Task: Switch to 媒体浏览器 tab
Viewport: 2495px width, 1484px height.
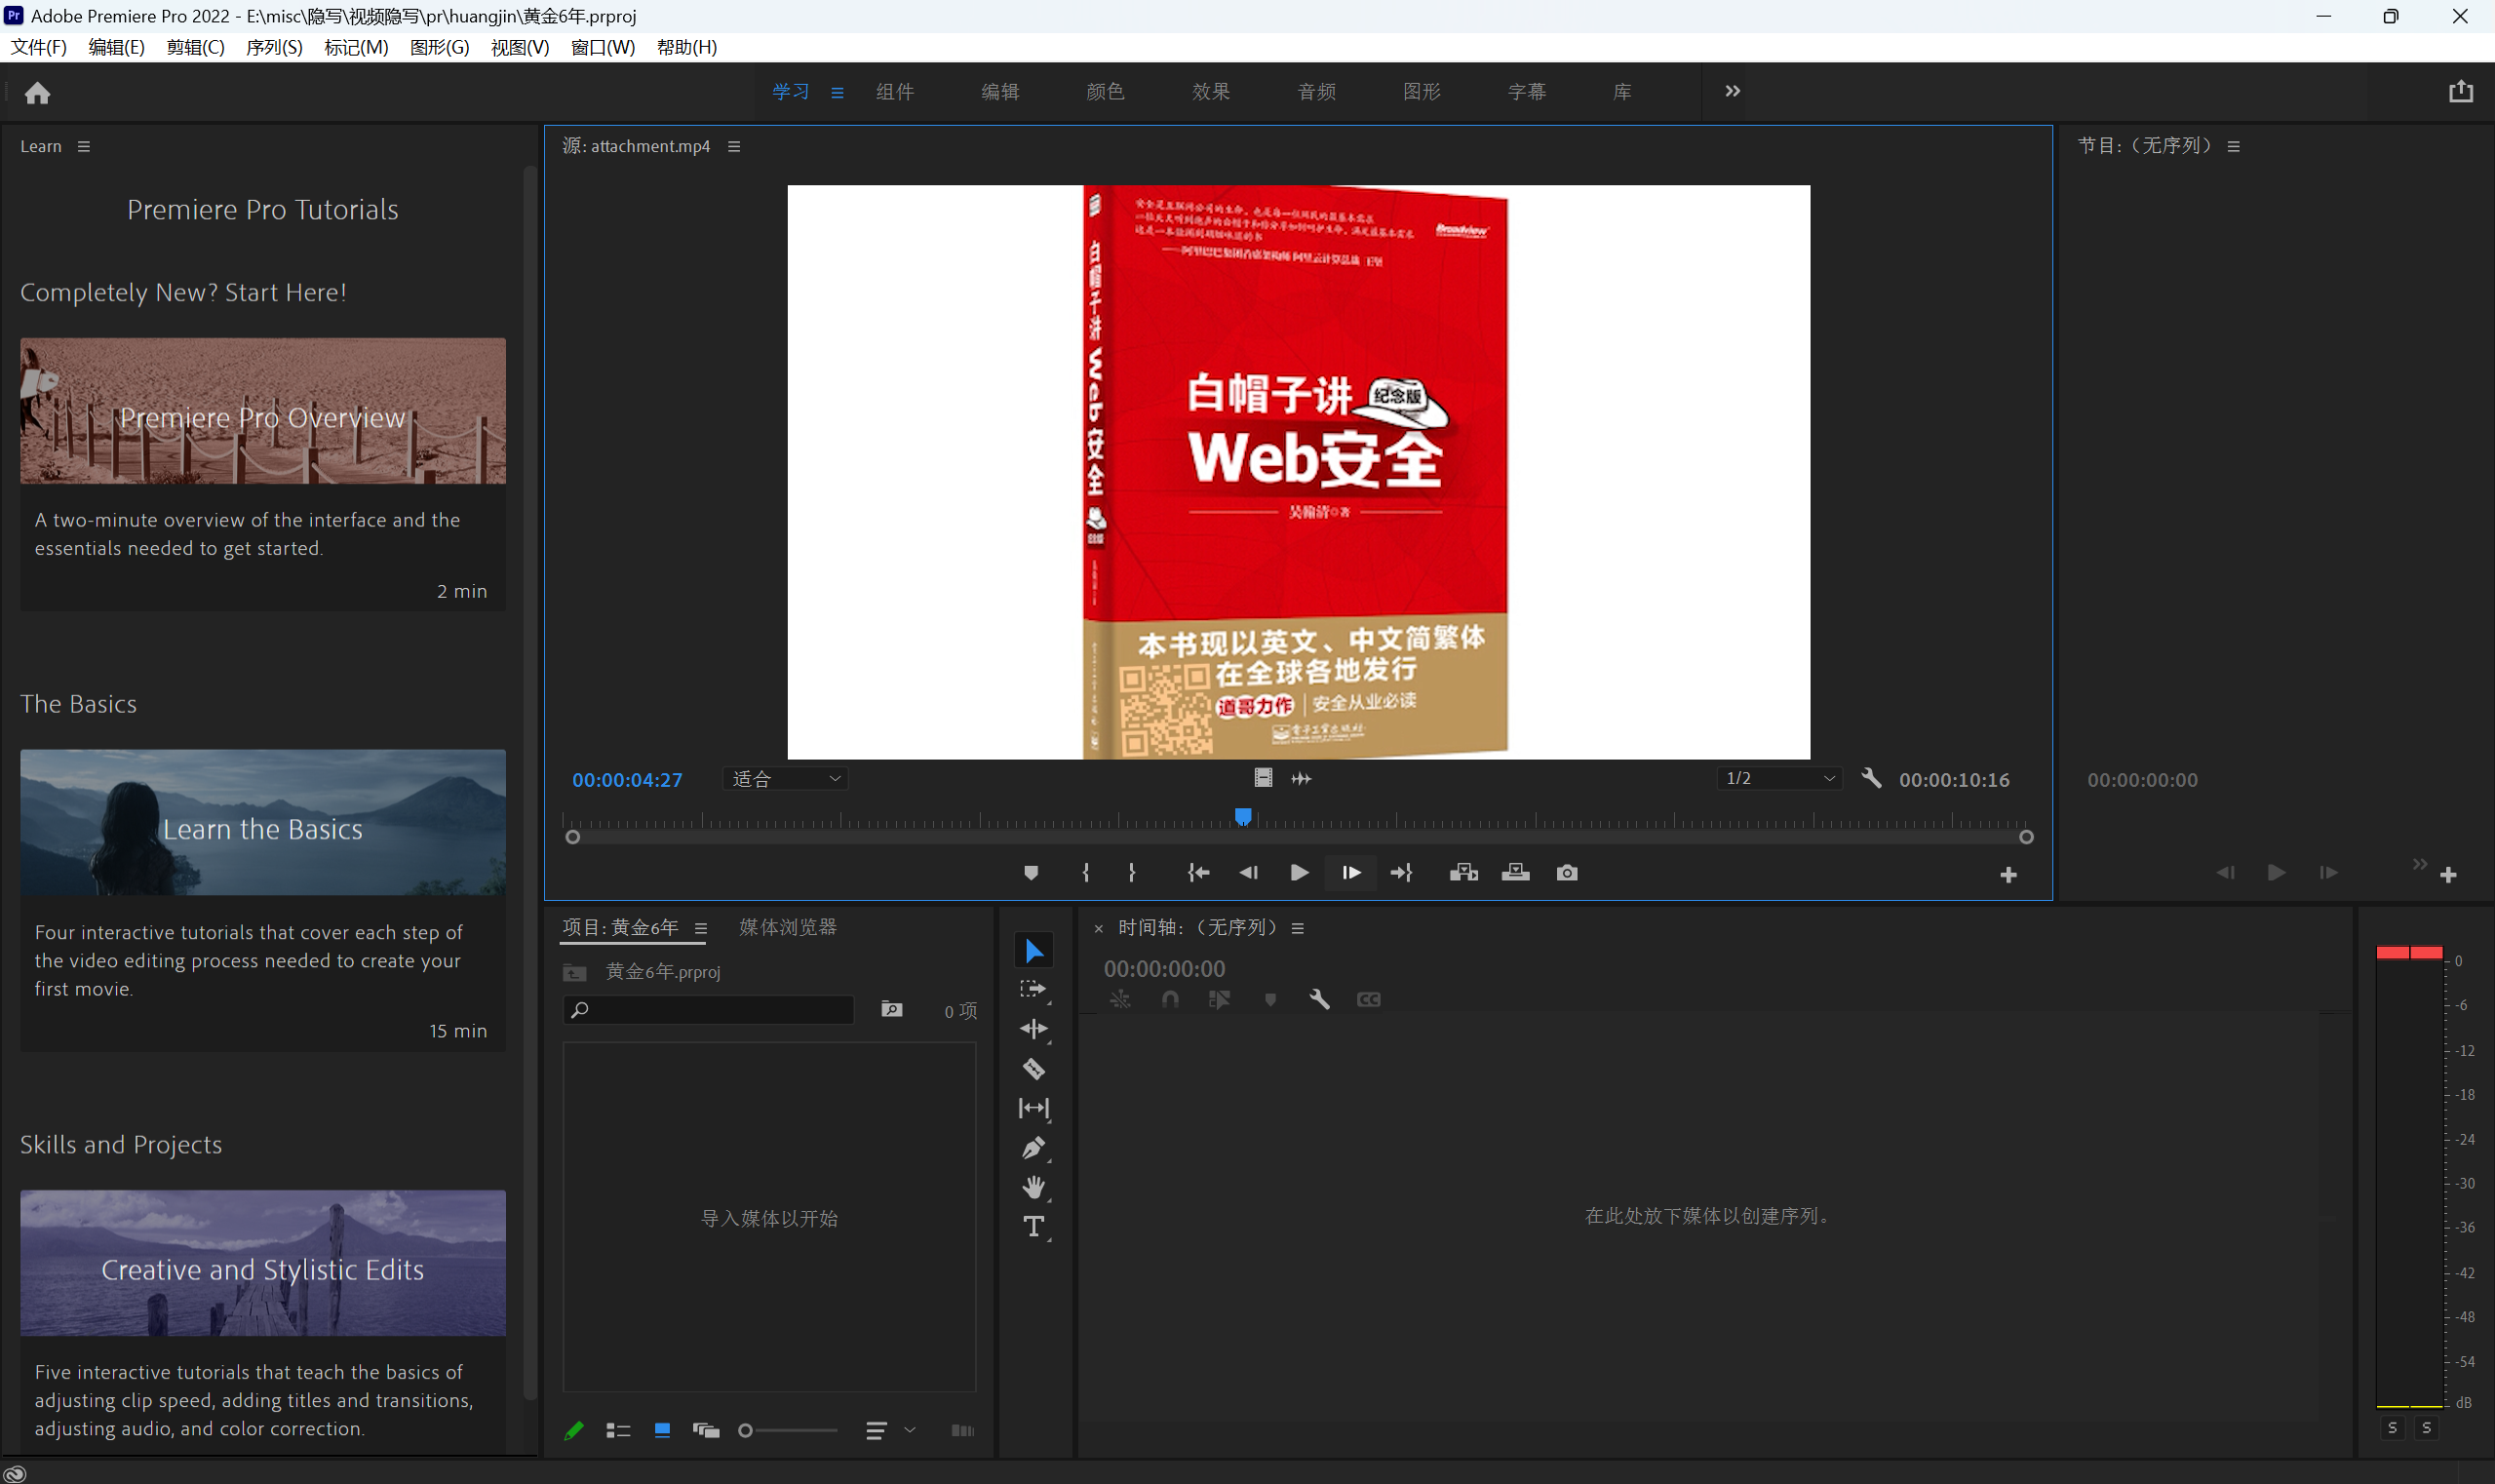Action: point(788,927)
